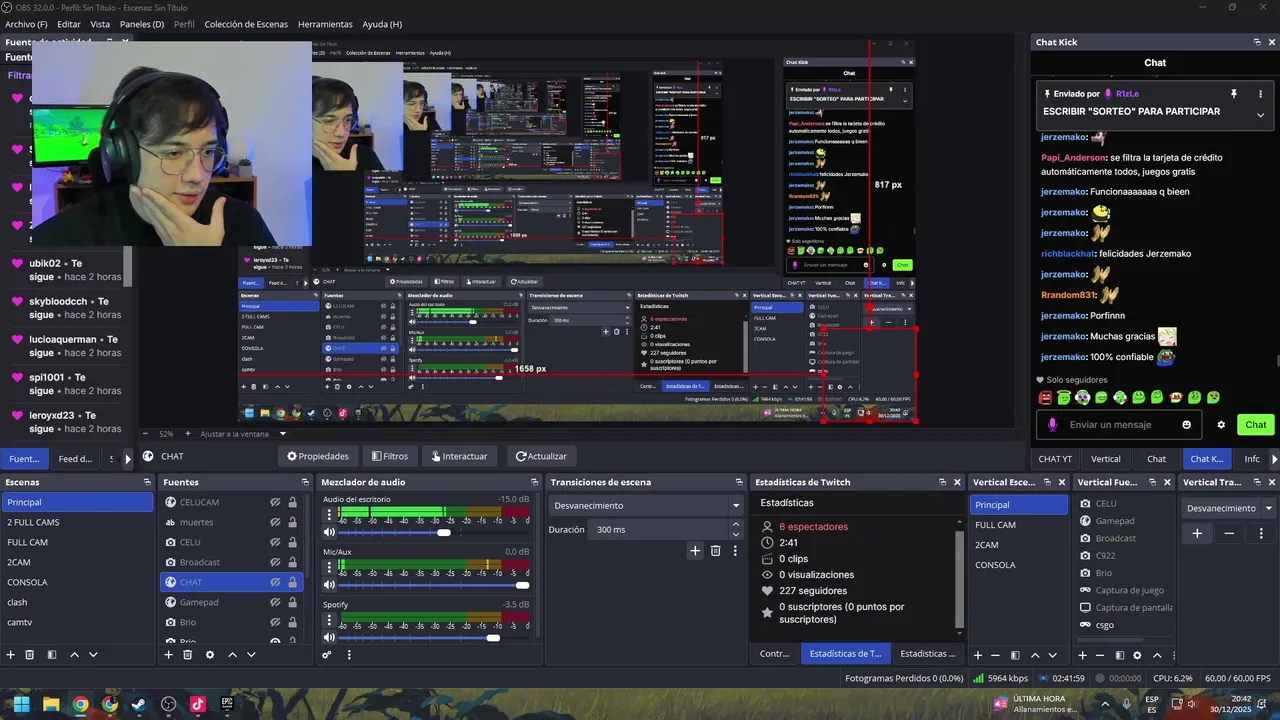Remove vertical scene minus icon
Viewport: 1280px width, 720px height.
(995, 655)
